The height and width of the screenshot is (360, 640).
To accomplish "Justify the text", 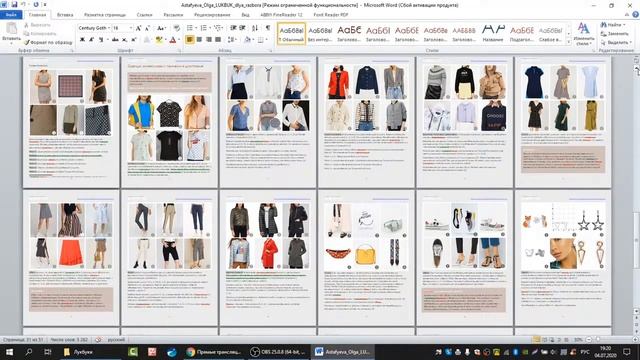I will pos(218,40).
